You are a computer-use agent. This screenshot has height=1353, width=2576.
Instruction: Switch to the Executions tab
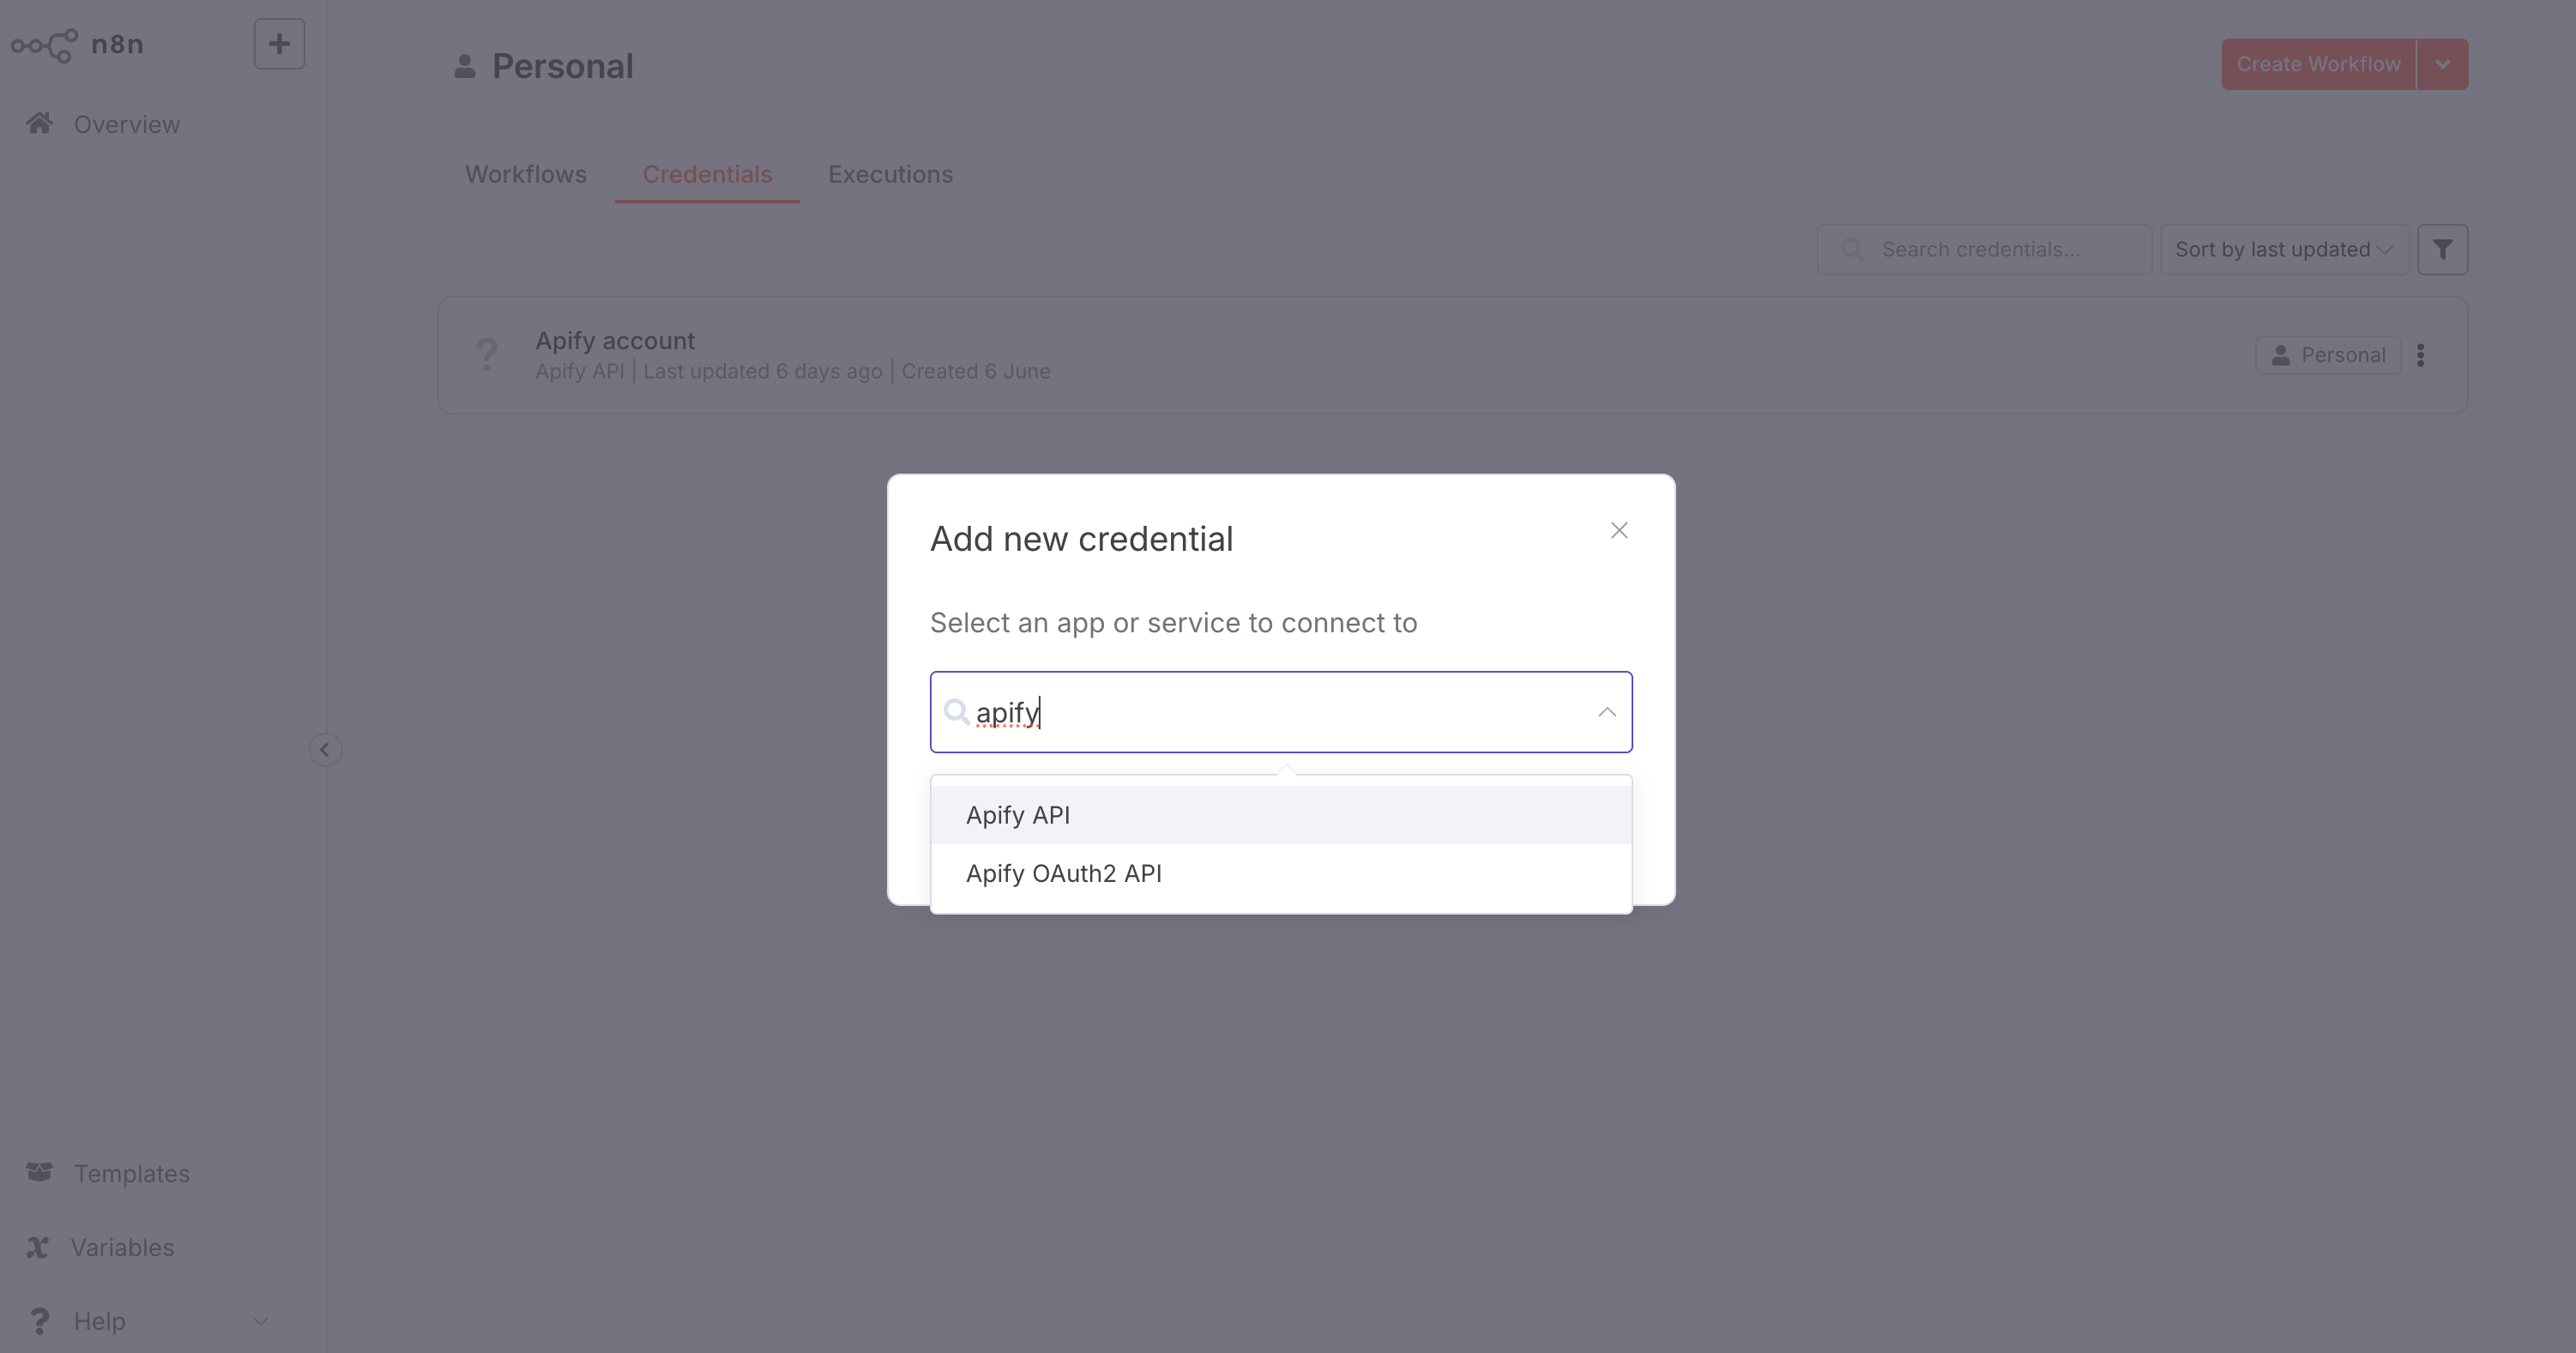[890, 174]
